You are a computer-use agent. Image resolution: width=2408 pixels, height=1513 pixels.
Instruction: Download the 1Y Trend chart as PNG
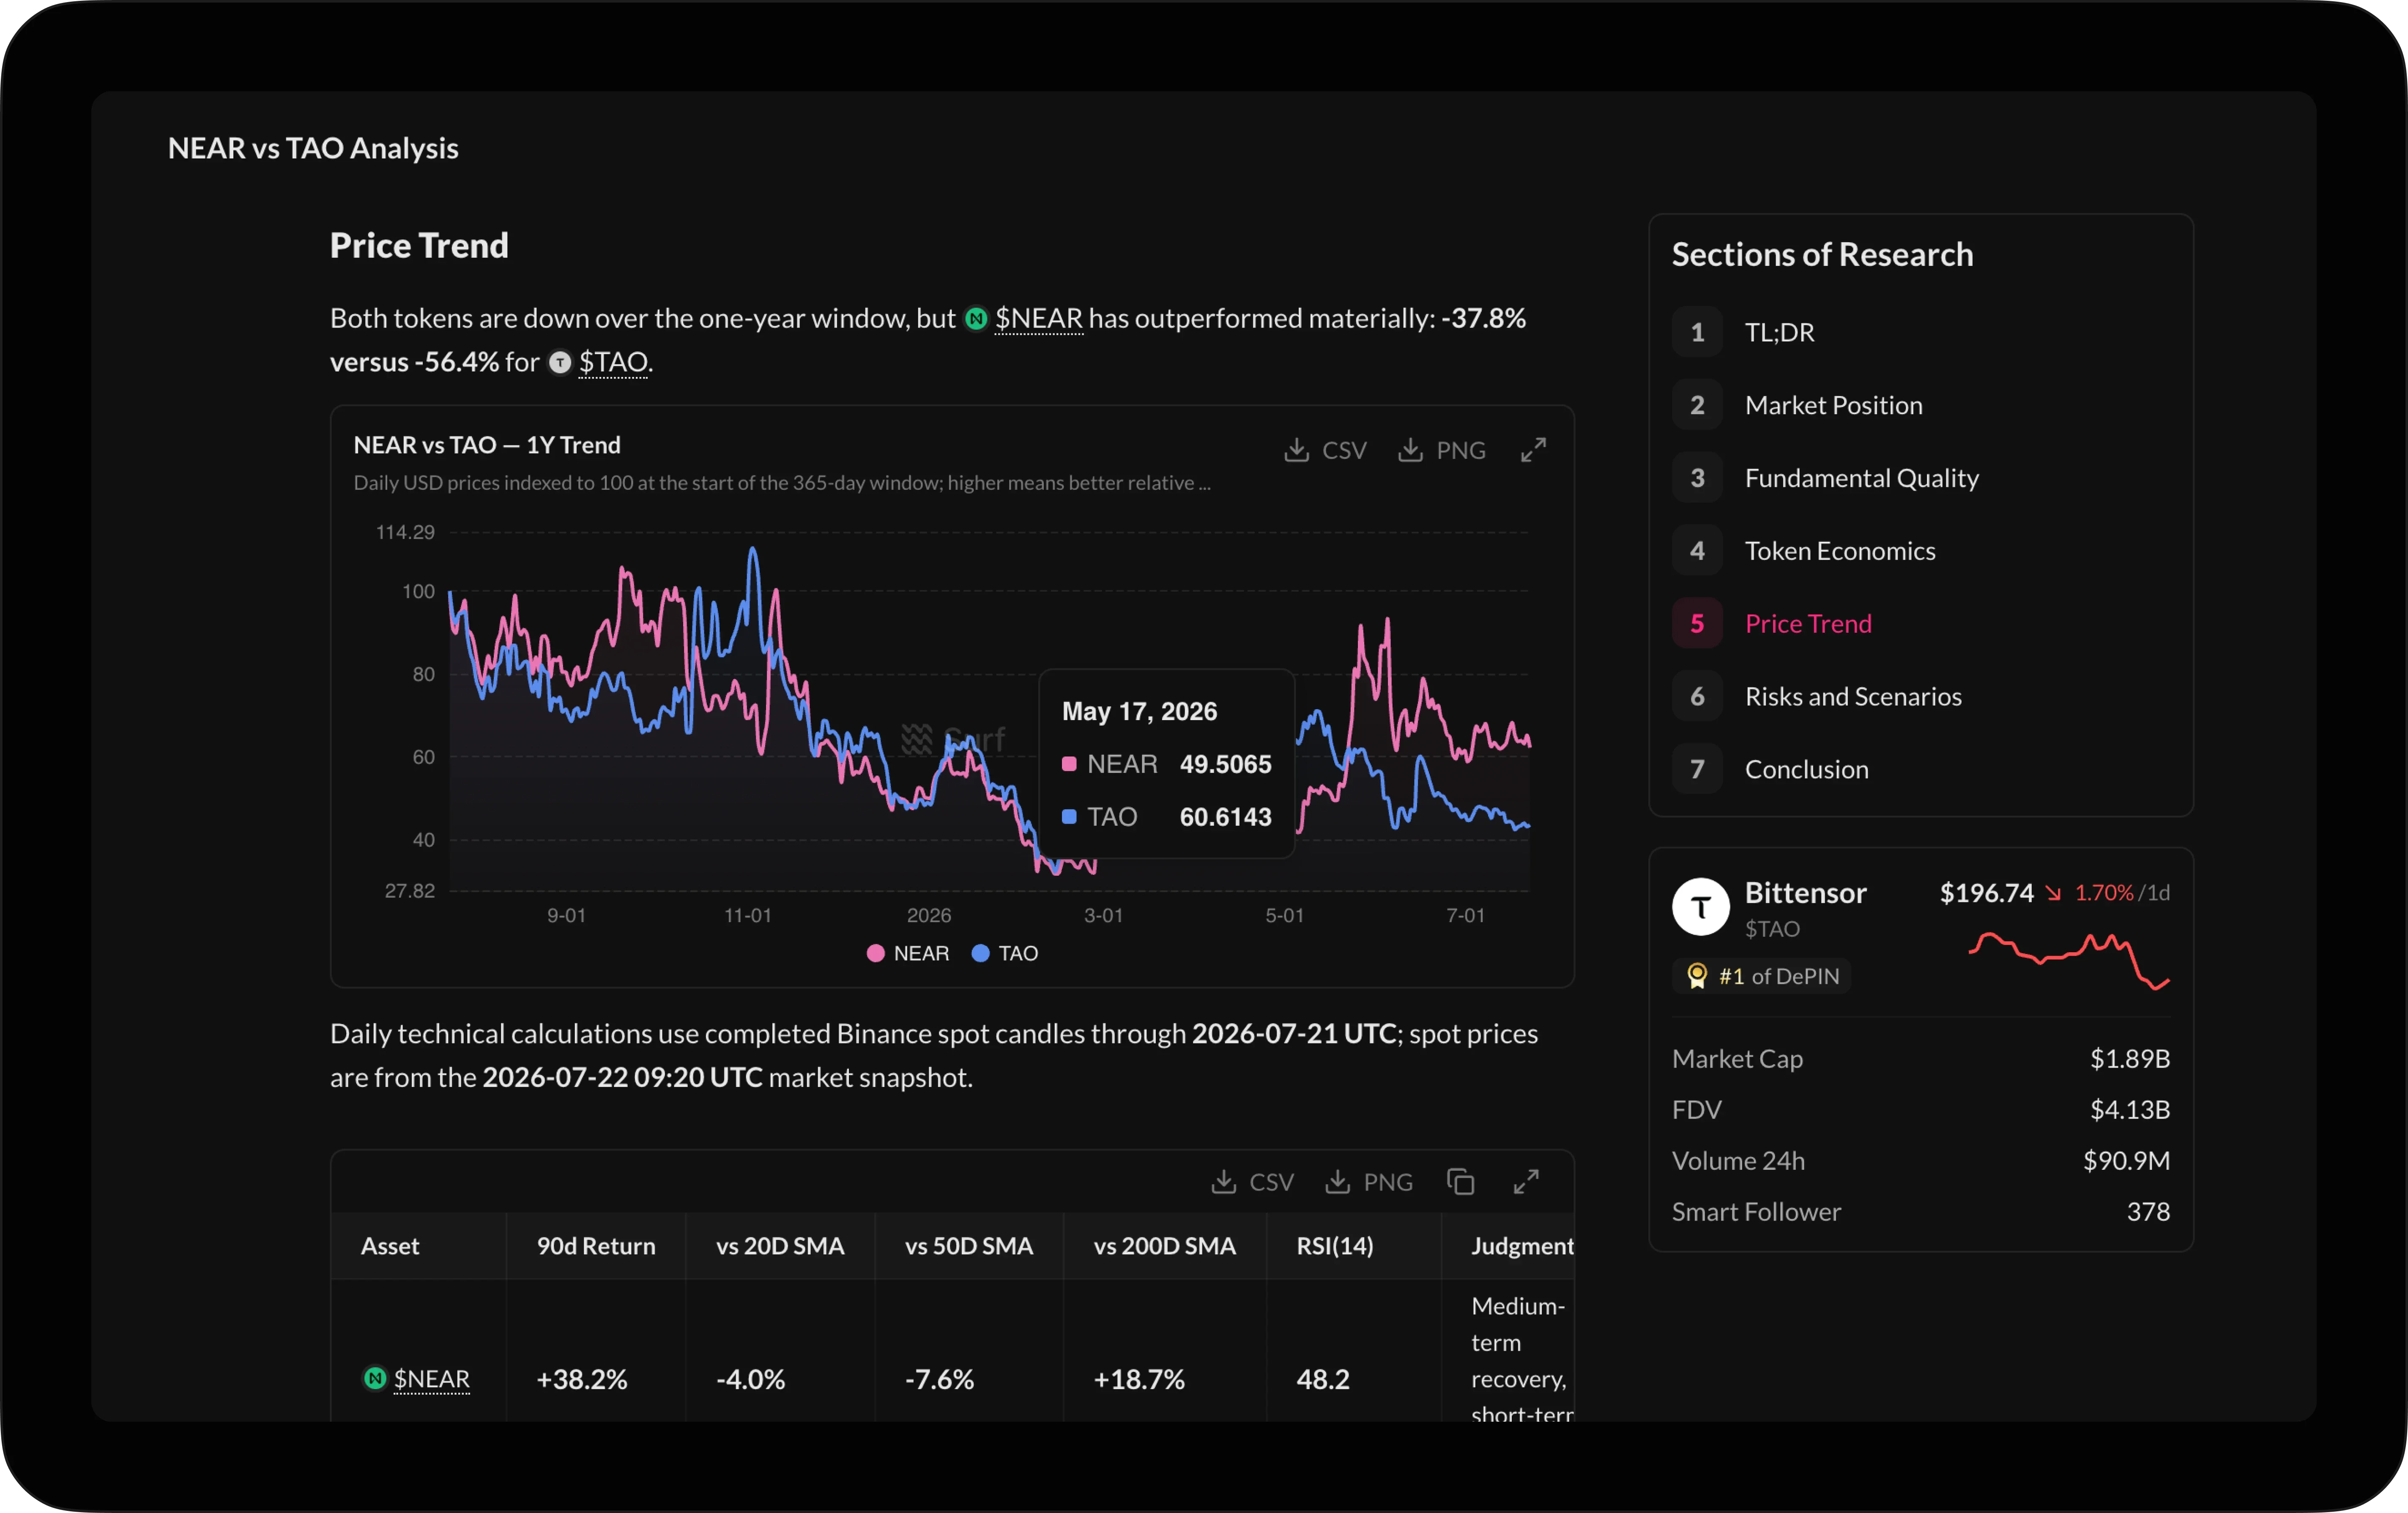tap(1441, 450)
